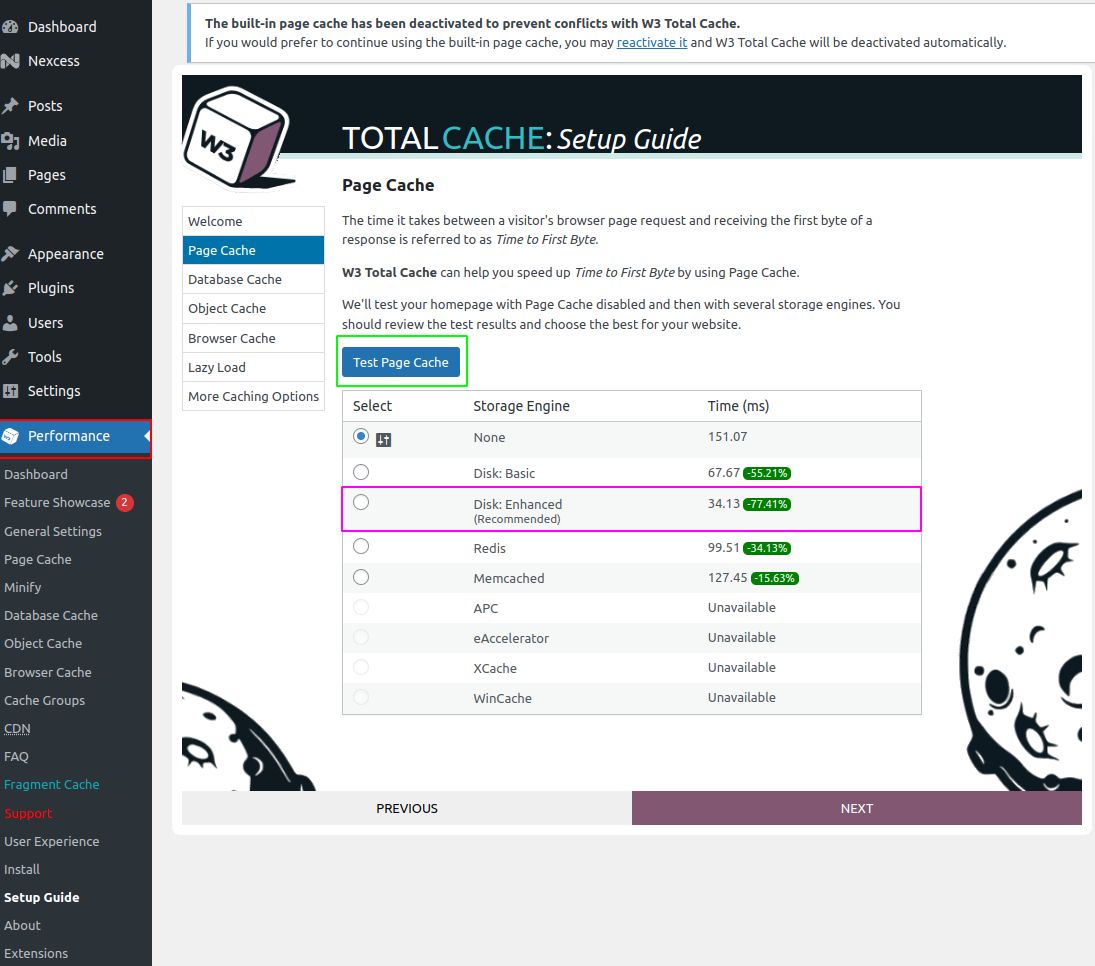Select the Memcached radio button
The width and height of the screenshot is (1095, 966).
(x=360, y=577)
